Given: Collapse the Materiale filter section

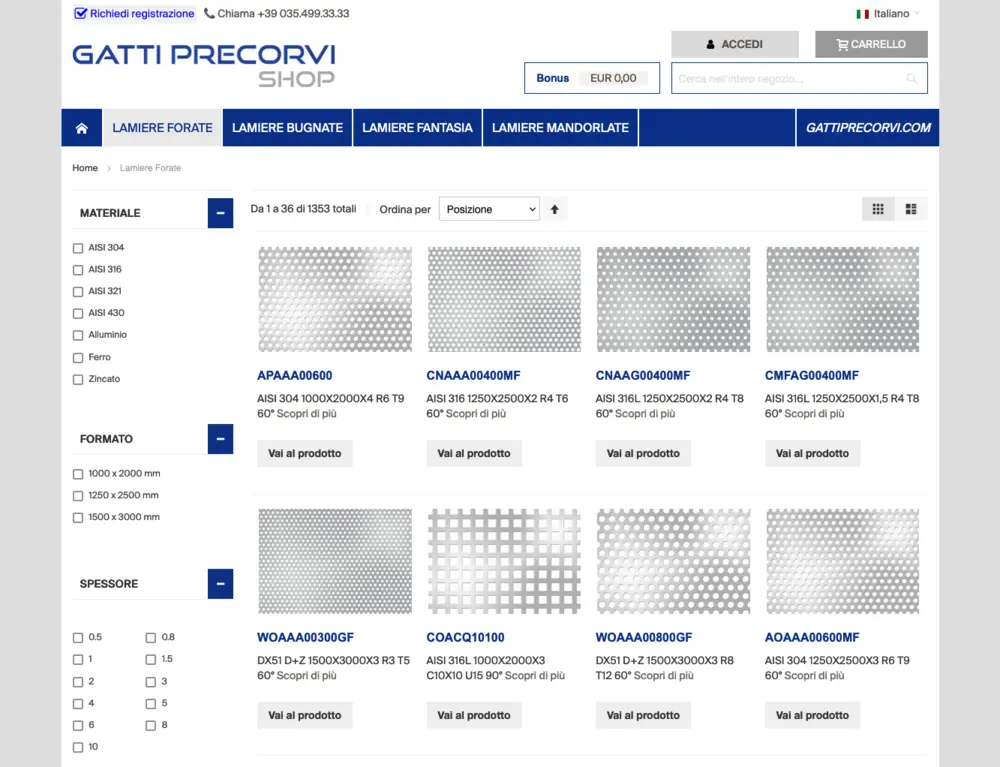Looking at the screenshot, I should 220,213.
